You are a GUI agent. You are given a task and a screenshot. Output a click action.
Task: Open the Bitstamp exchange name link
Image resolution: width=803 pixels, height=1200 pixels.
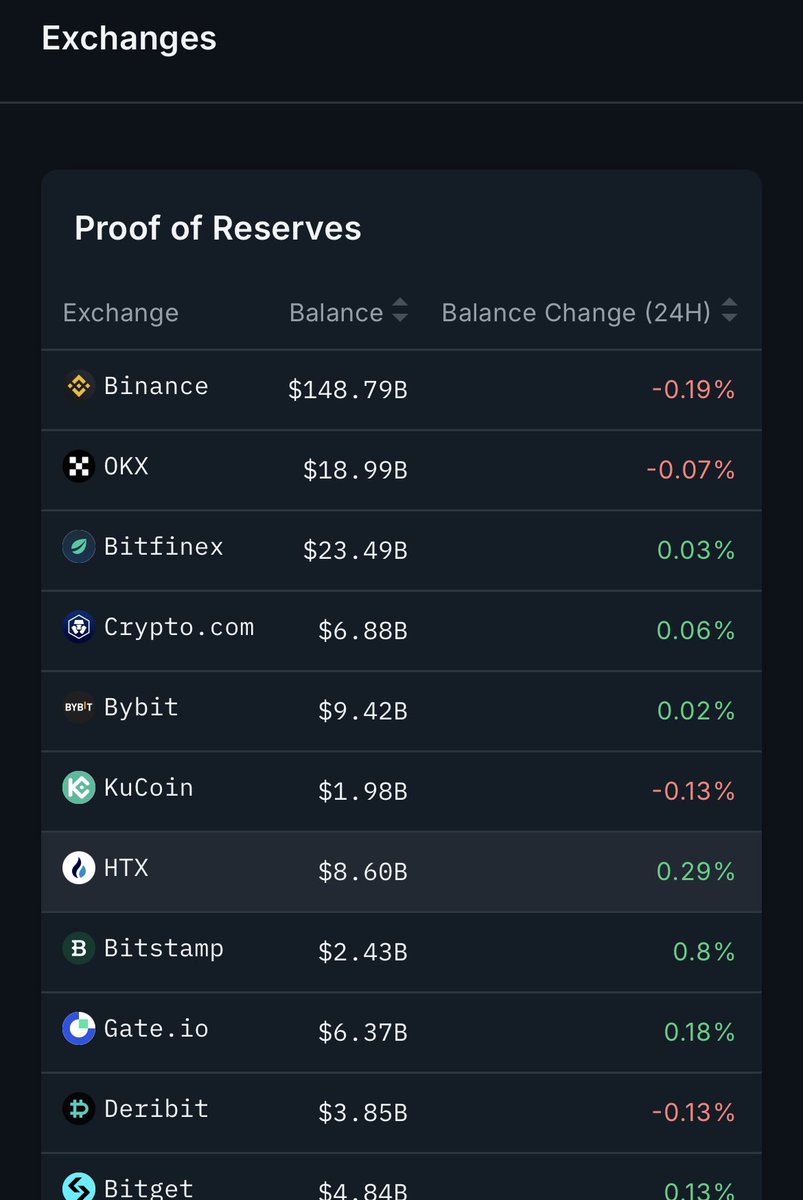click(x=164, y=948)
